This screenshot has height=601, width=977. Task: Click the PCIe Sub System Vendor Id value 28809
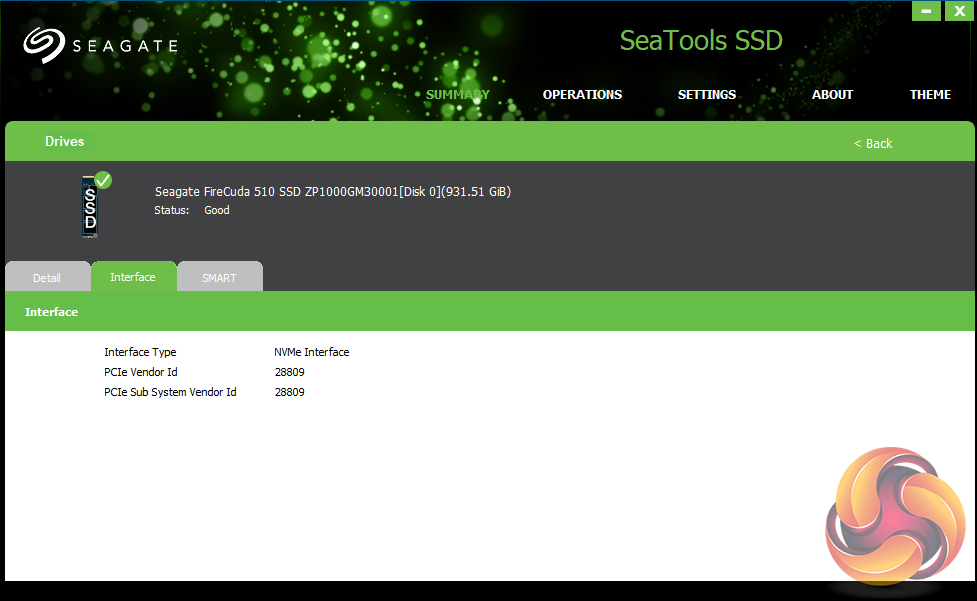290,392
